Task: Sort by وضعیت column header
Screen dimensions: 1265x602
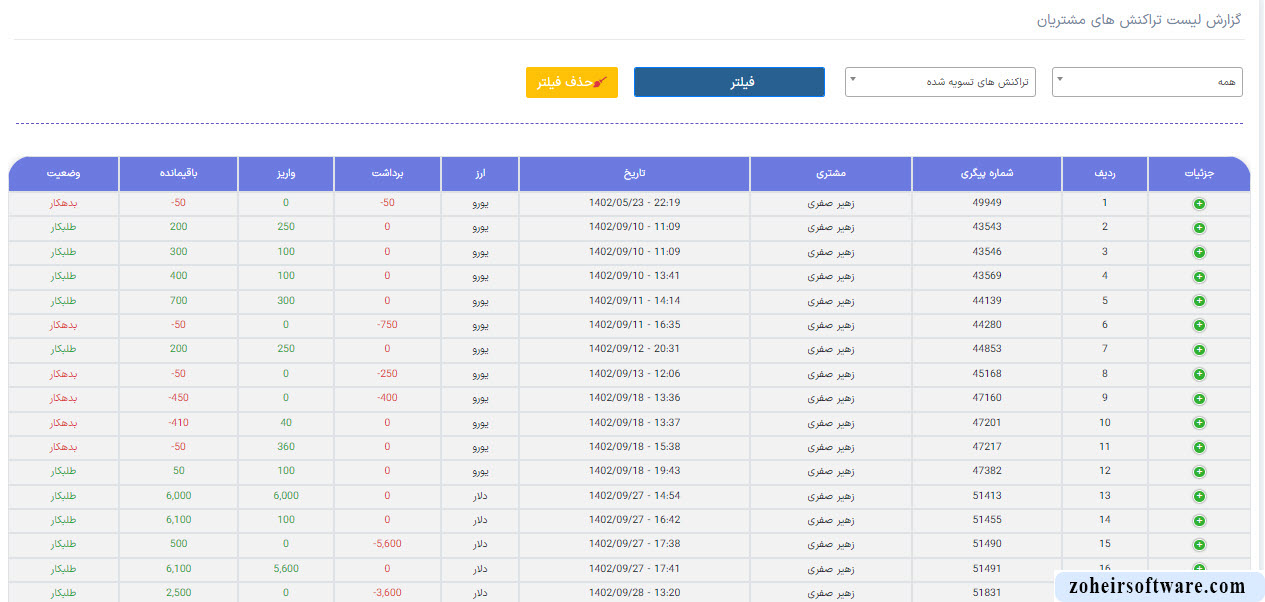Action: click(x=64, y=173)
